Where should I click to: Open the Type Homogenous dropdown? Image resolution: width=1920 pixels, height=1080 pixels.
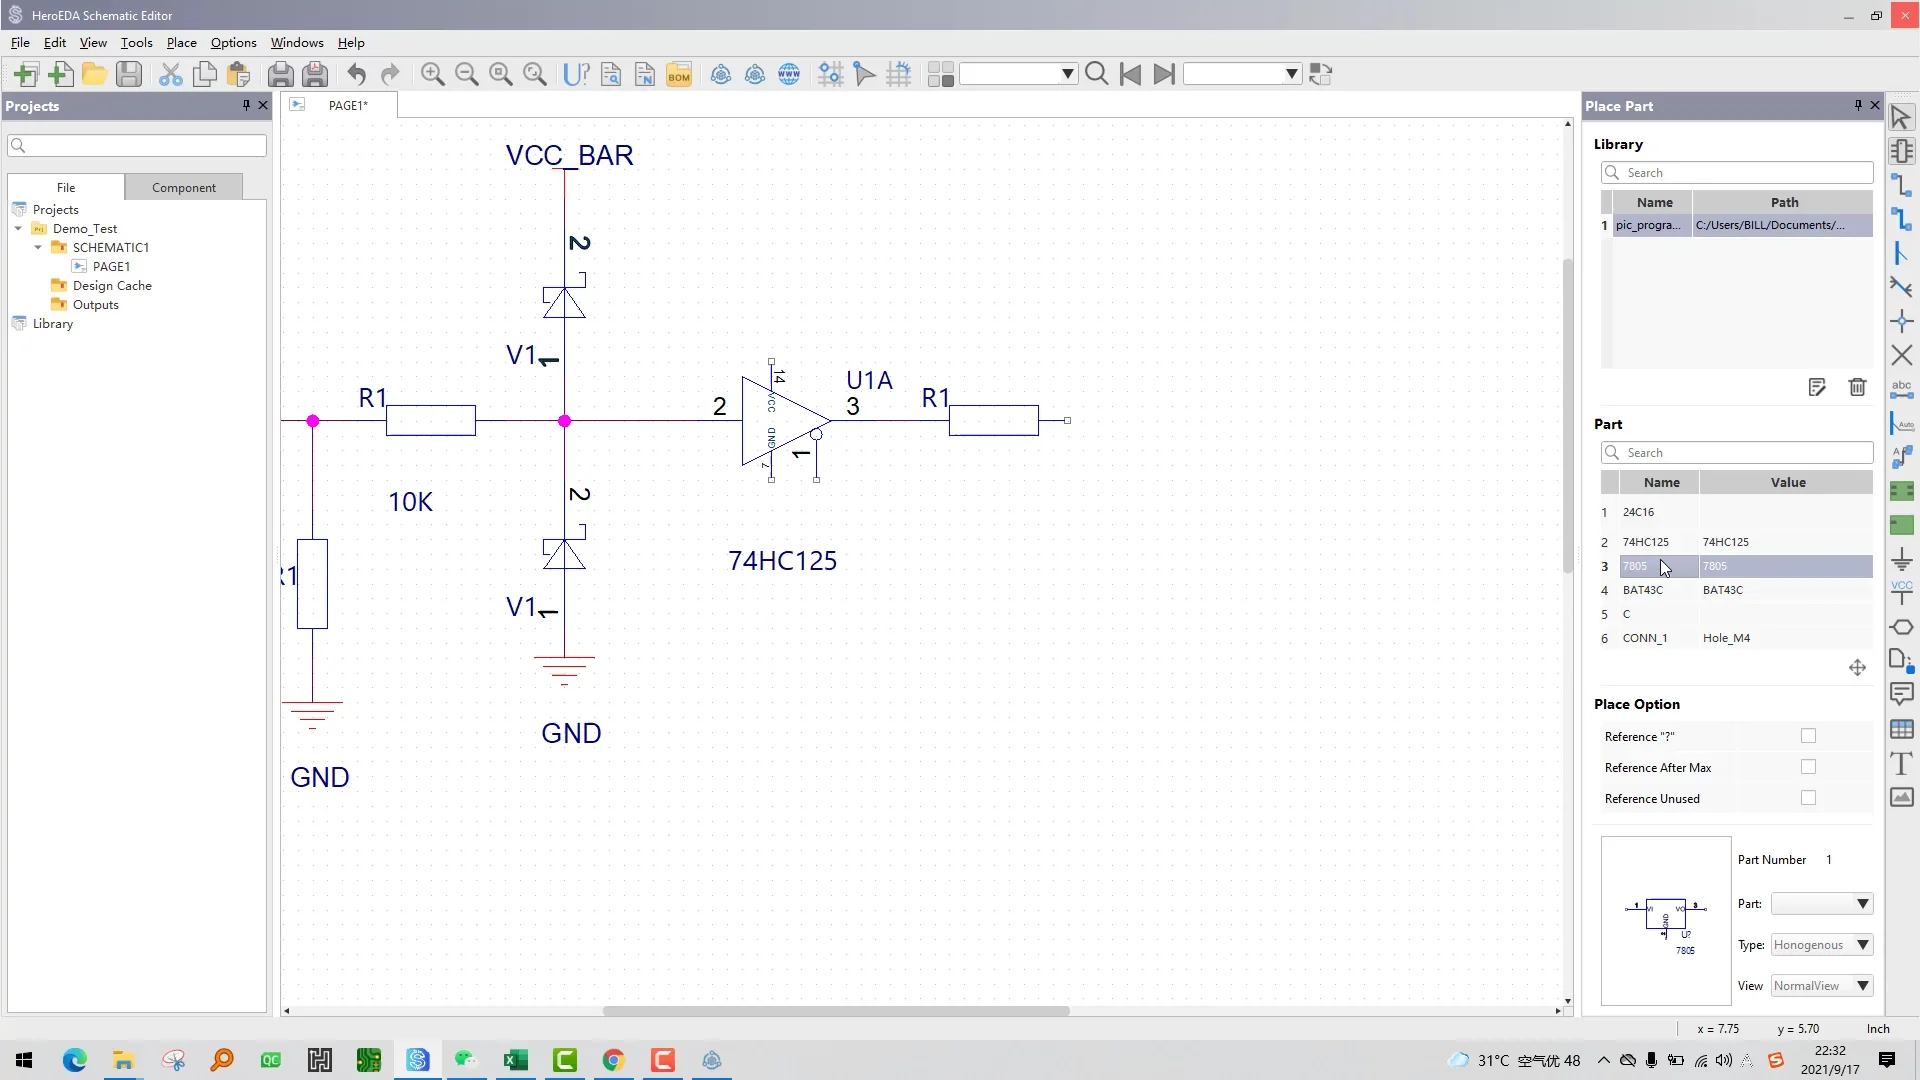[x=1862, y=945]
